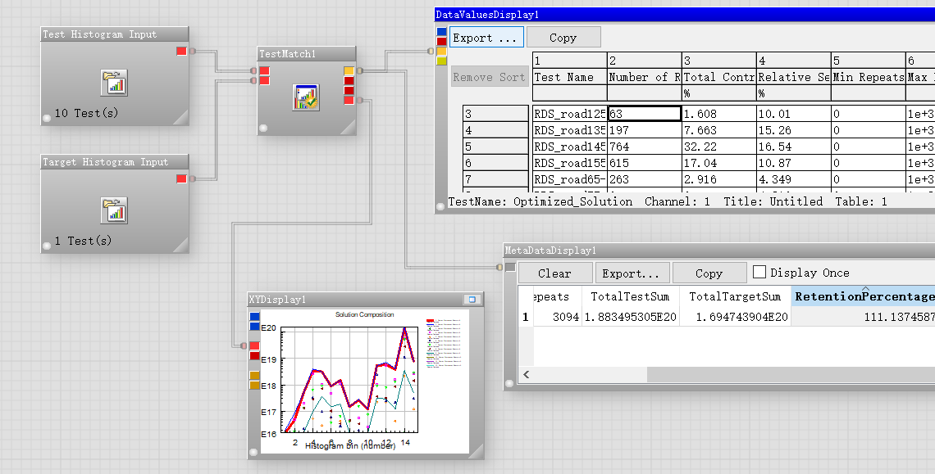The height and width of the screenshot is (474, 935).
Task: Click the Remove Sort button
Action: pos(489,77)
